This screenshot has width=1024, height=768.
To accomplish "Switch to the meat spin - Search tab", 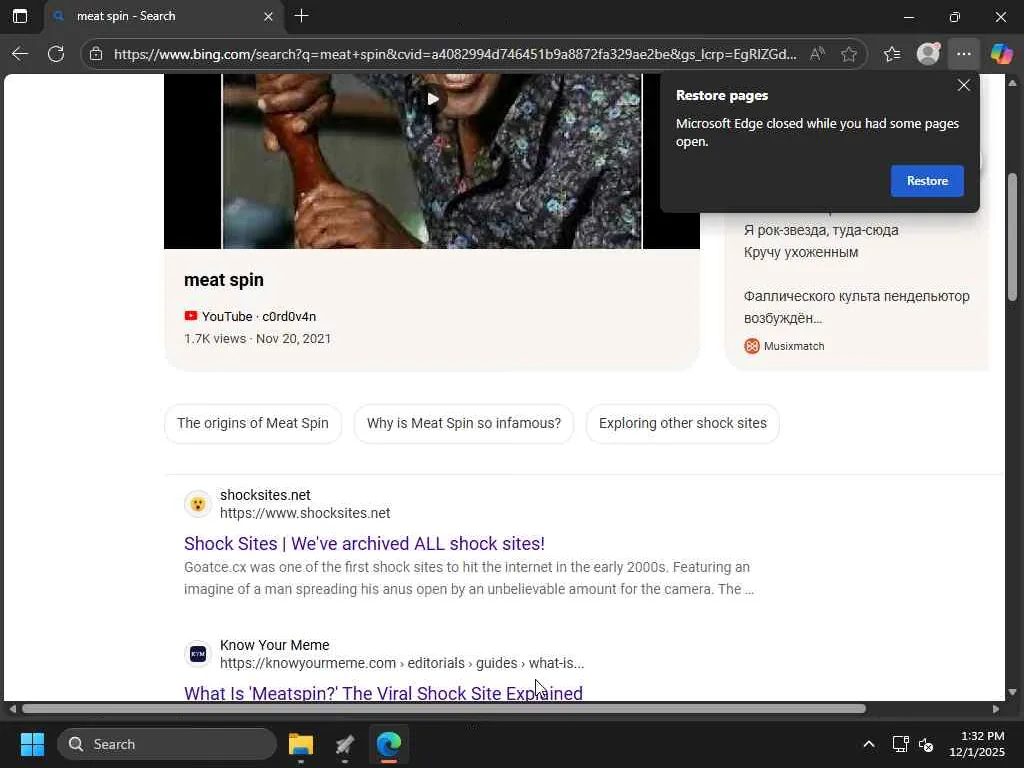I will pos(163,16).
